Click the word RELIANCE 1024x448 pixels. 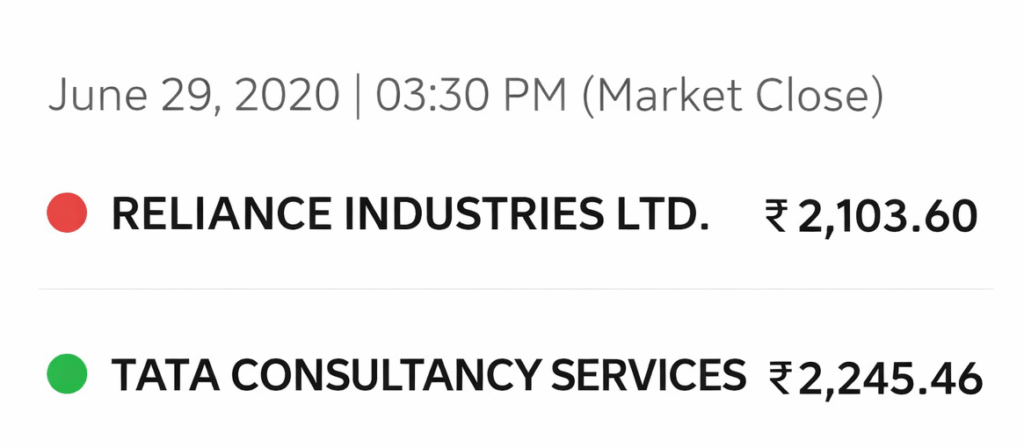202,214
